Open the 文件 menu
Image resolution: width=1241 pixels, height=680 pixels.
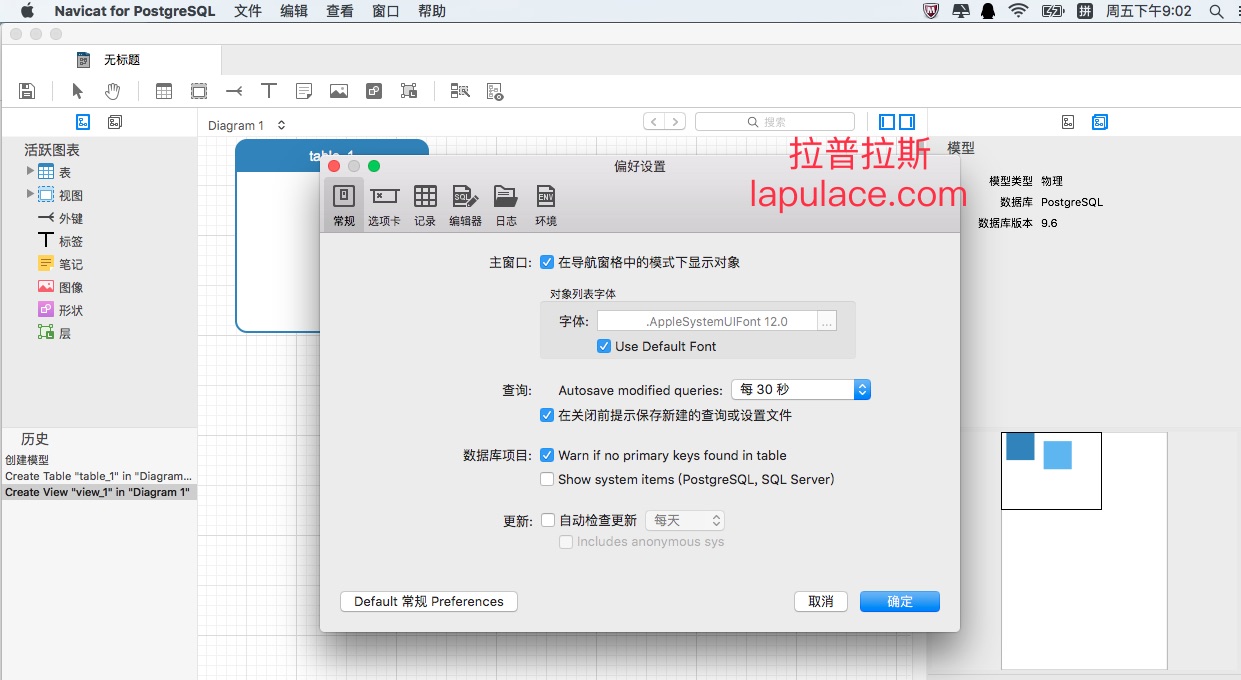click(x=248, y=11)
